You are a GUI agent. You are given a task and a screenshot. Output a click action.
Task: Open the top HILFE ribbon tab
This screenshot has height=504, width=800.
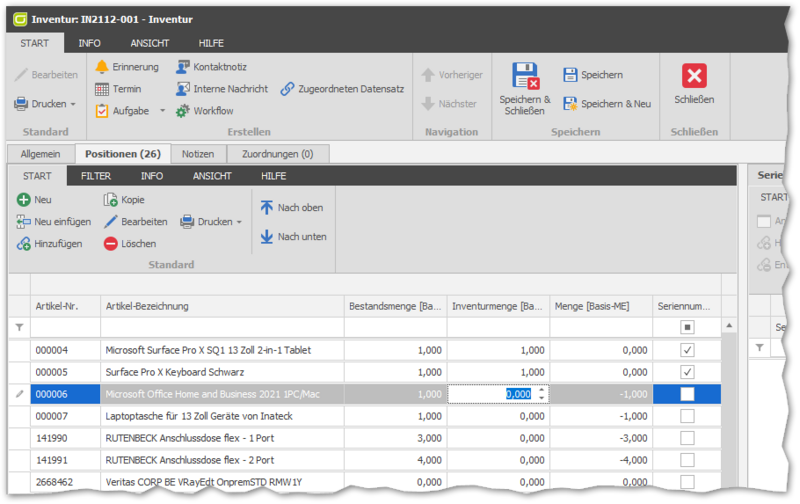211,43
